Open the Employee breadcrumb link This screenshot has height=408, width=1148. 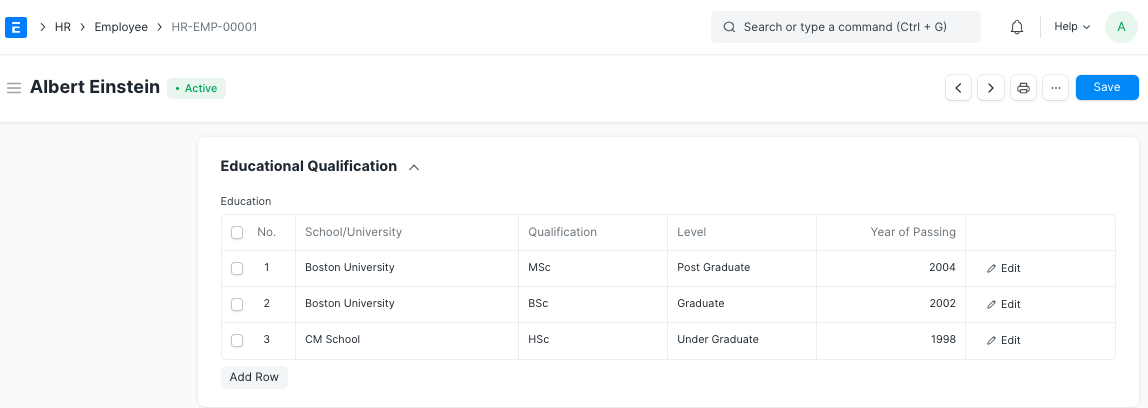point(121,27)
